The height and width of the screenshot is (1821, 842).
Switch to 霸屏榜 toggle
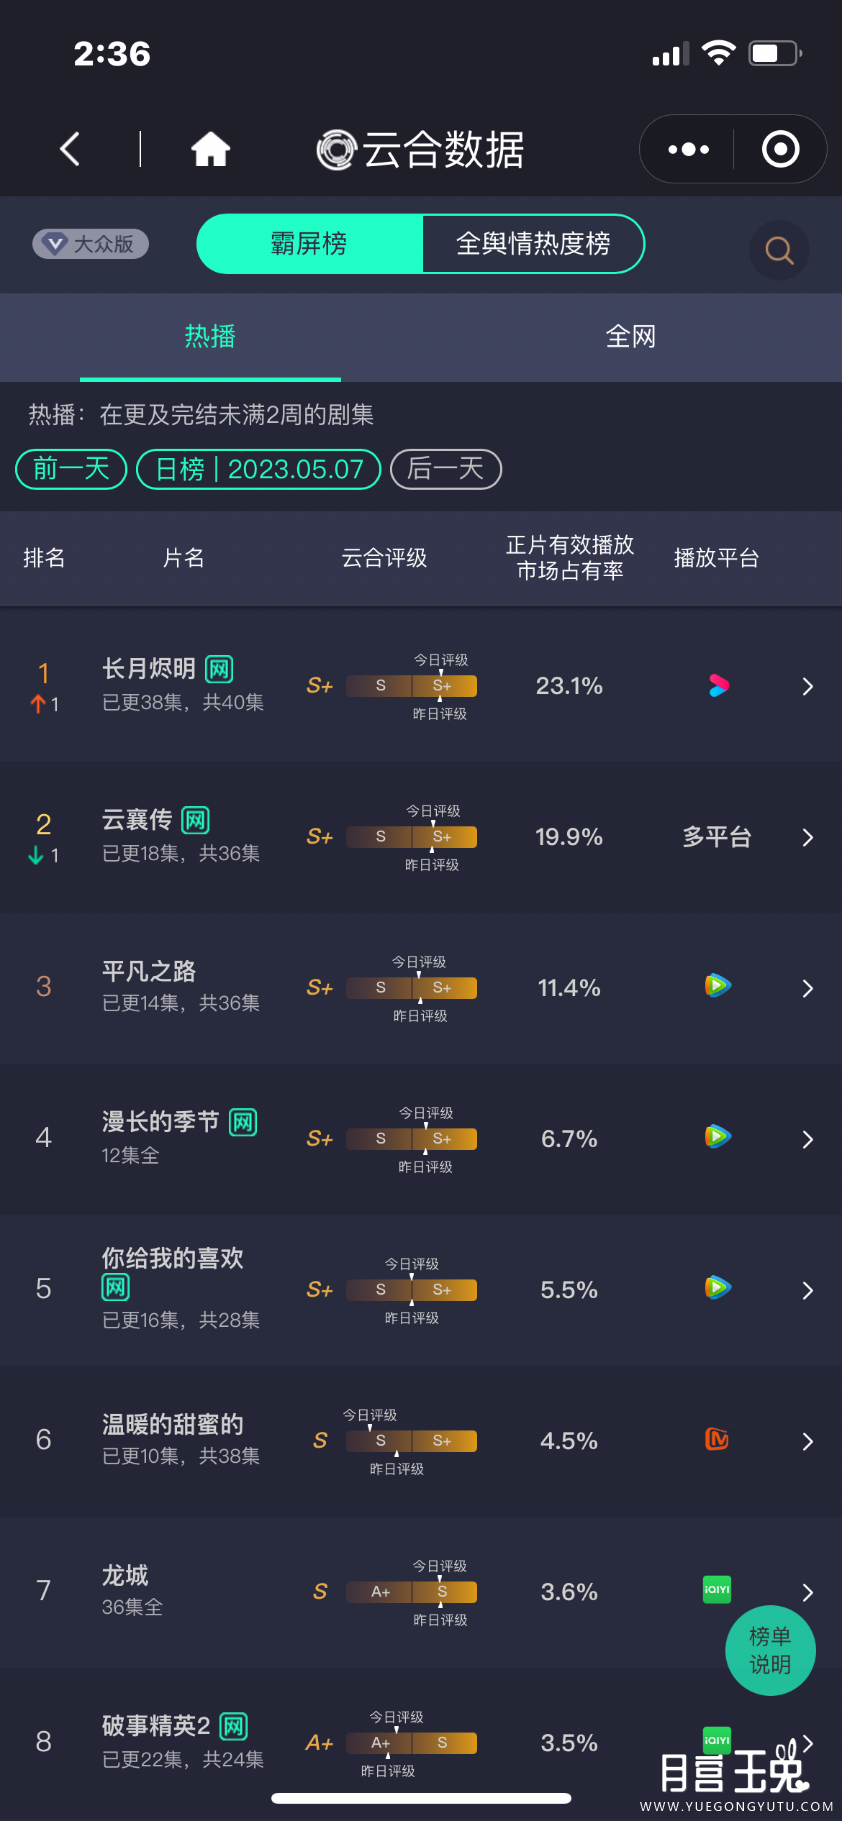click(309, 244)
